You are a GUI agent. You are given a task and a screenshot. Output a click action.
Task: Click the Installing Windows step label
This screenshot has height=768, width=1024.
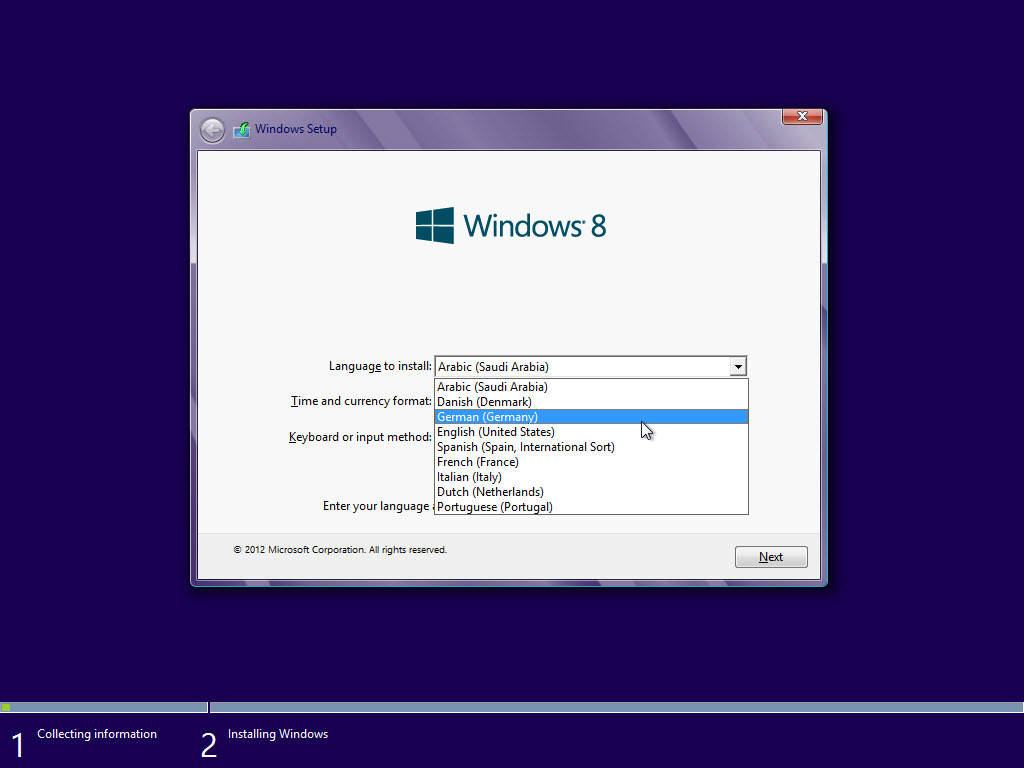pos(278,734)
